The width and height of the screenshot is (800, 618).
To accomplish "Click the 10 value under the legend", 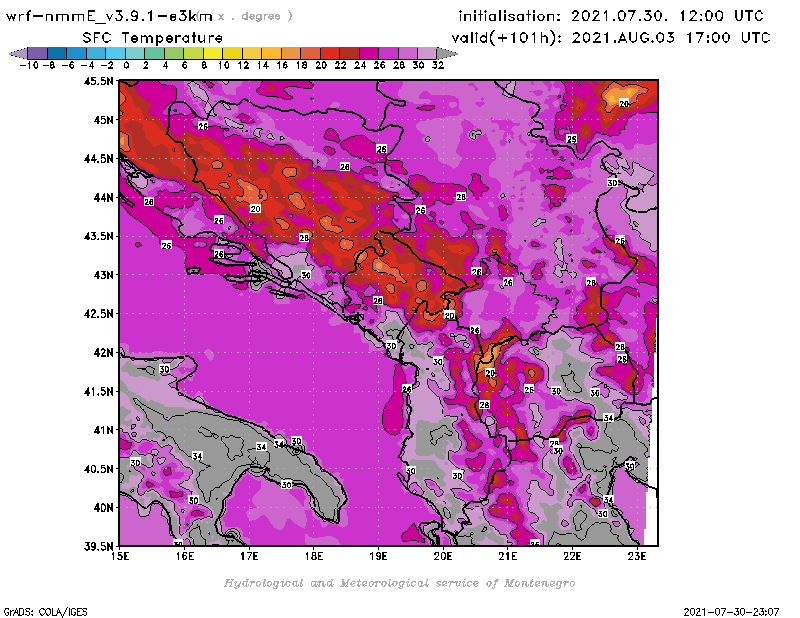I will [223, 65].
